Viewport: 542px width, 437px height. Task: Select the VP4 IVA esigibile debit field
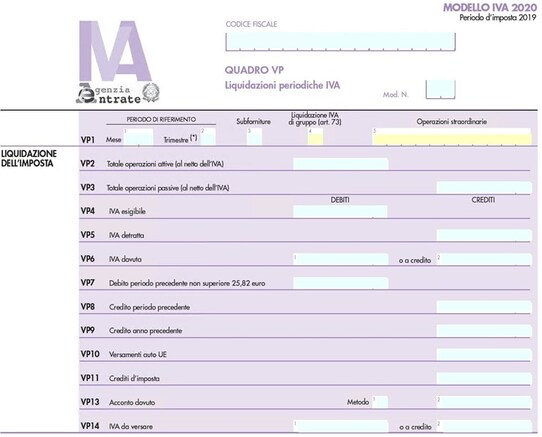(340, 211)
